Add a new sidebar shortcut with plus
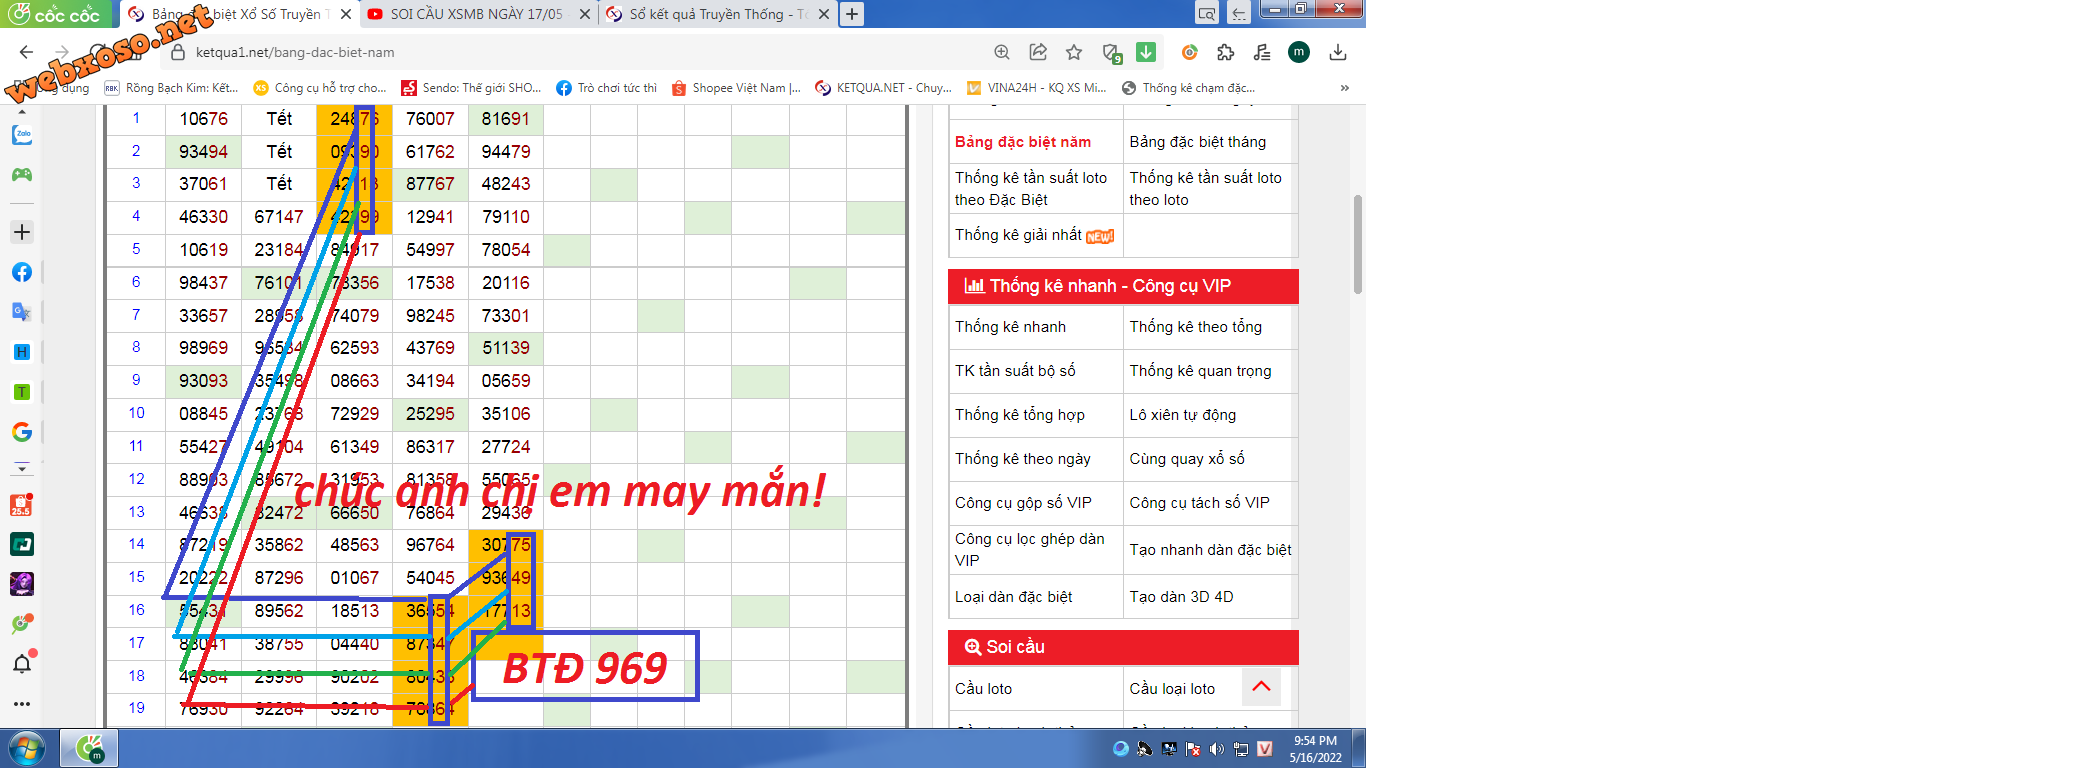 [22, 232]
